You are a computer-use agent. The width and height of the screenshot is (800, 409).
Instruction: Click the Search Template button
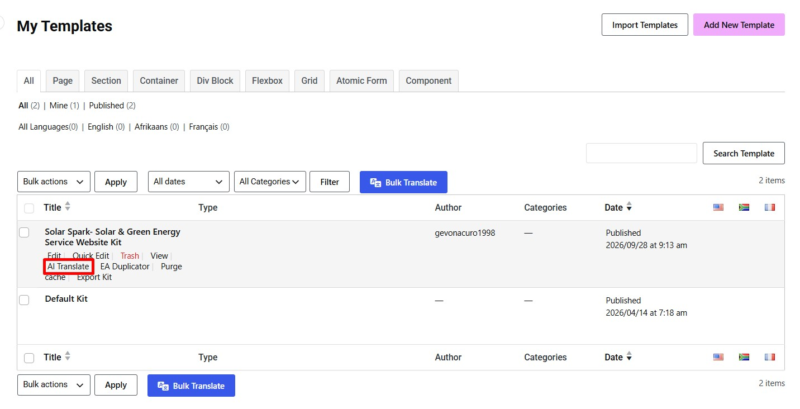(x=743, y=153)
